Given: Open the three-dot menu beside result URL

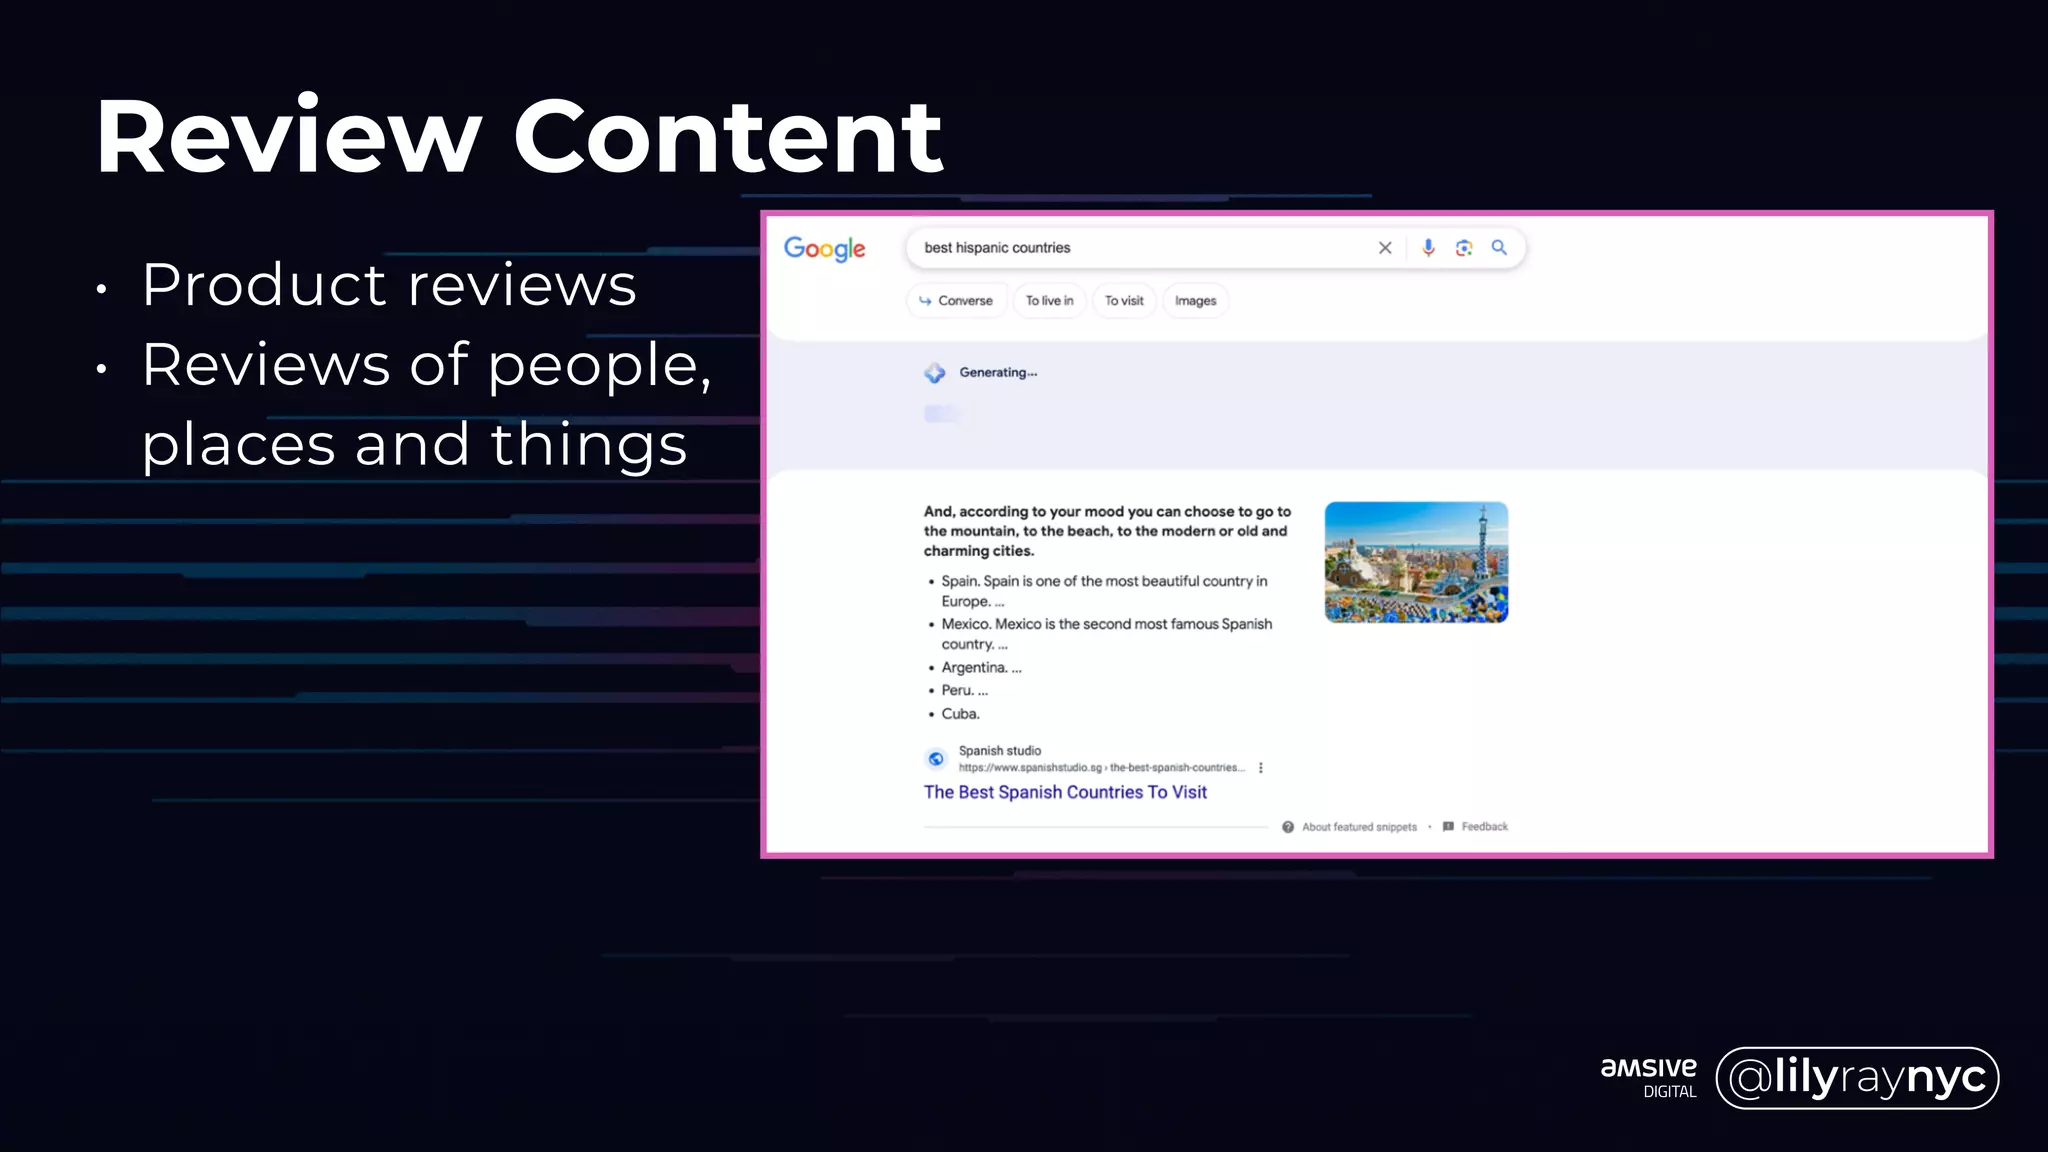Looking at the screenshot, I should coord(1261,768).
